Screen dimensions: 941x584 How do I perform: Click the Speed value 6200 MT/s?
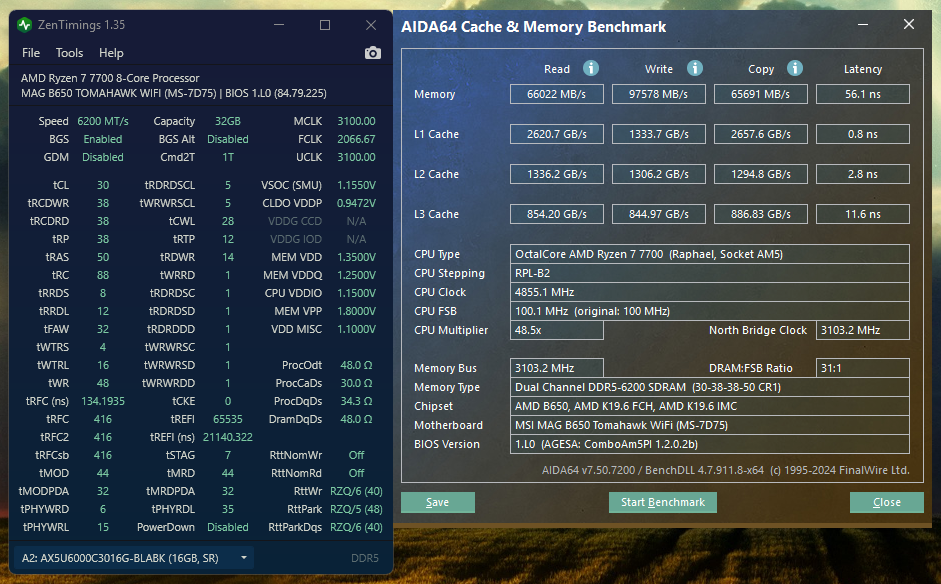coord(103,121)
